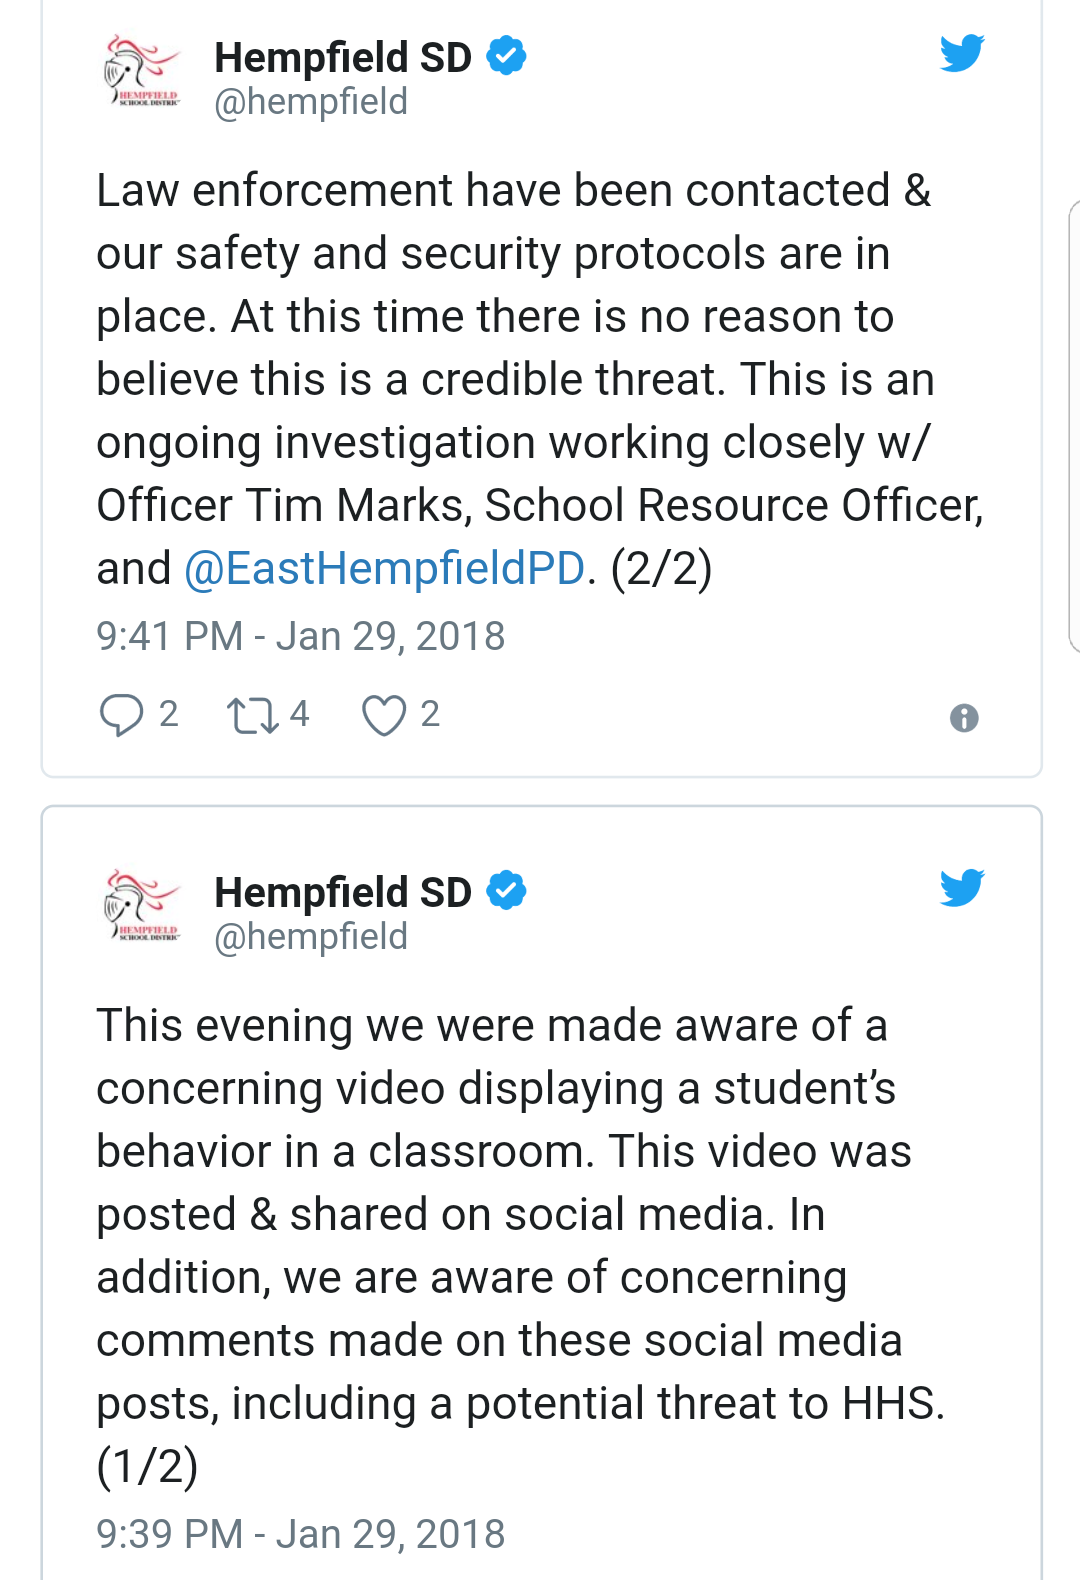Screen dimensions: 1080x1580
Task: Open the 9:41 PM - Jan 29, 2018 timestamp
Action: [301, 636]
